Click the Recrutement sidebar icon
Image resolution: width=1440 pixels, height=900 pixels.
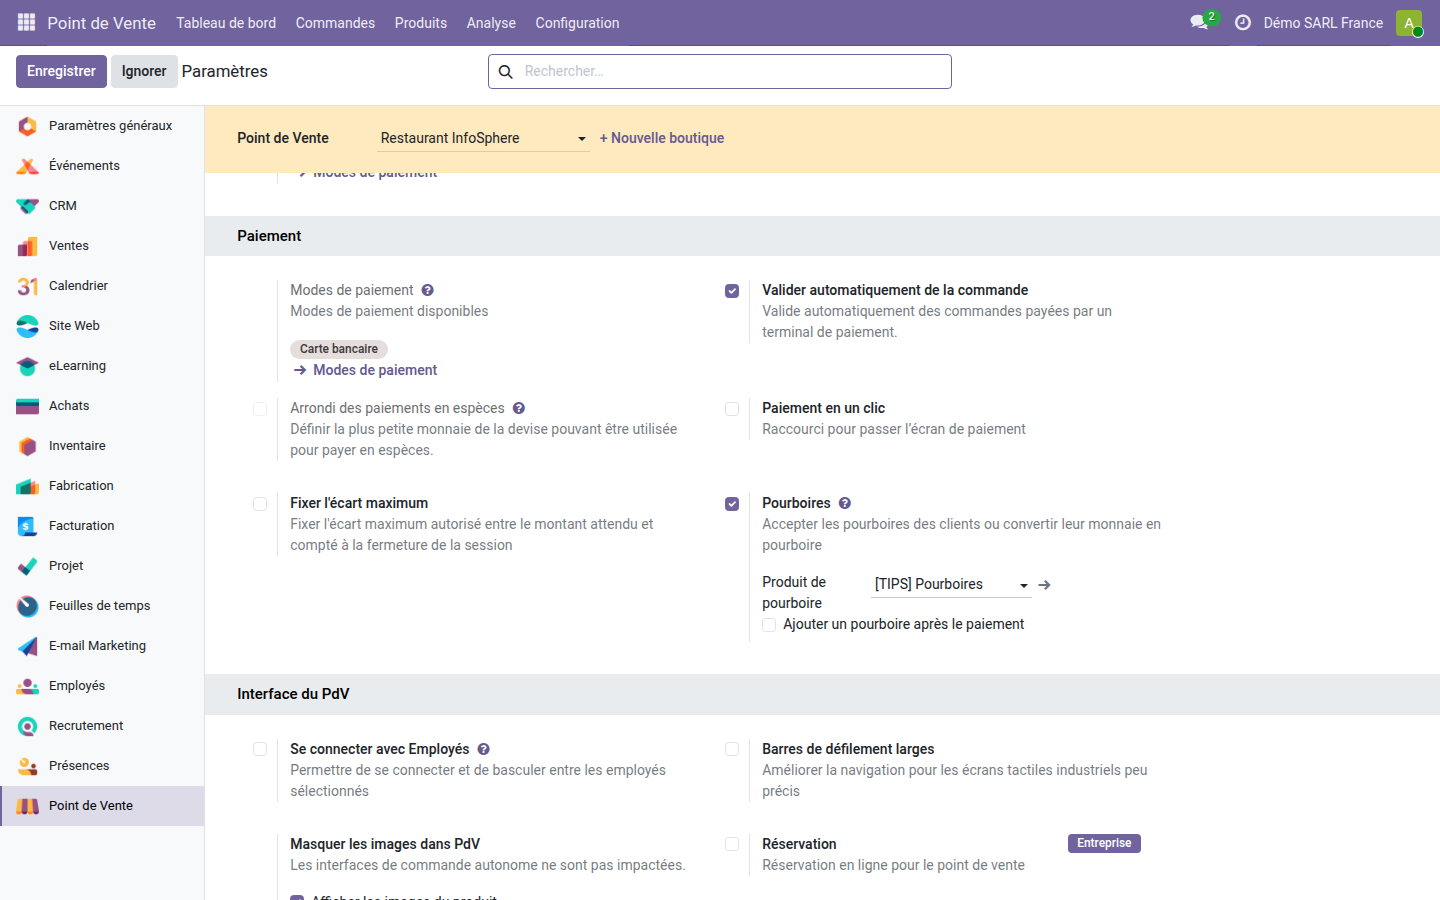pyautogui.click(x=28, y=726)
